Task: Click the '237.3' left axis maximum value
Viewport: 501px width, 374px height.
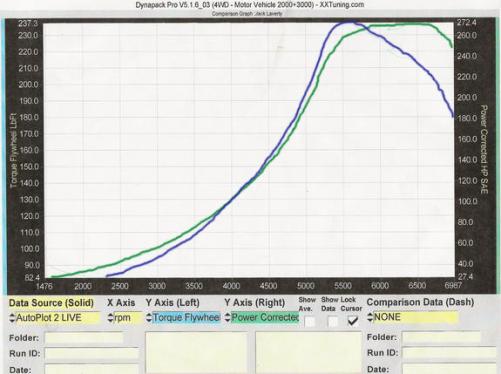Action: point(28,24)
